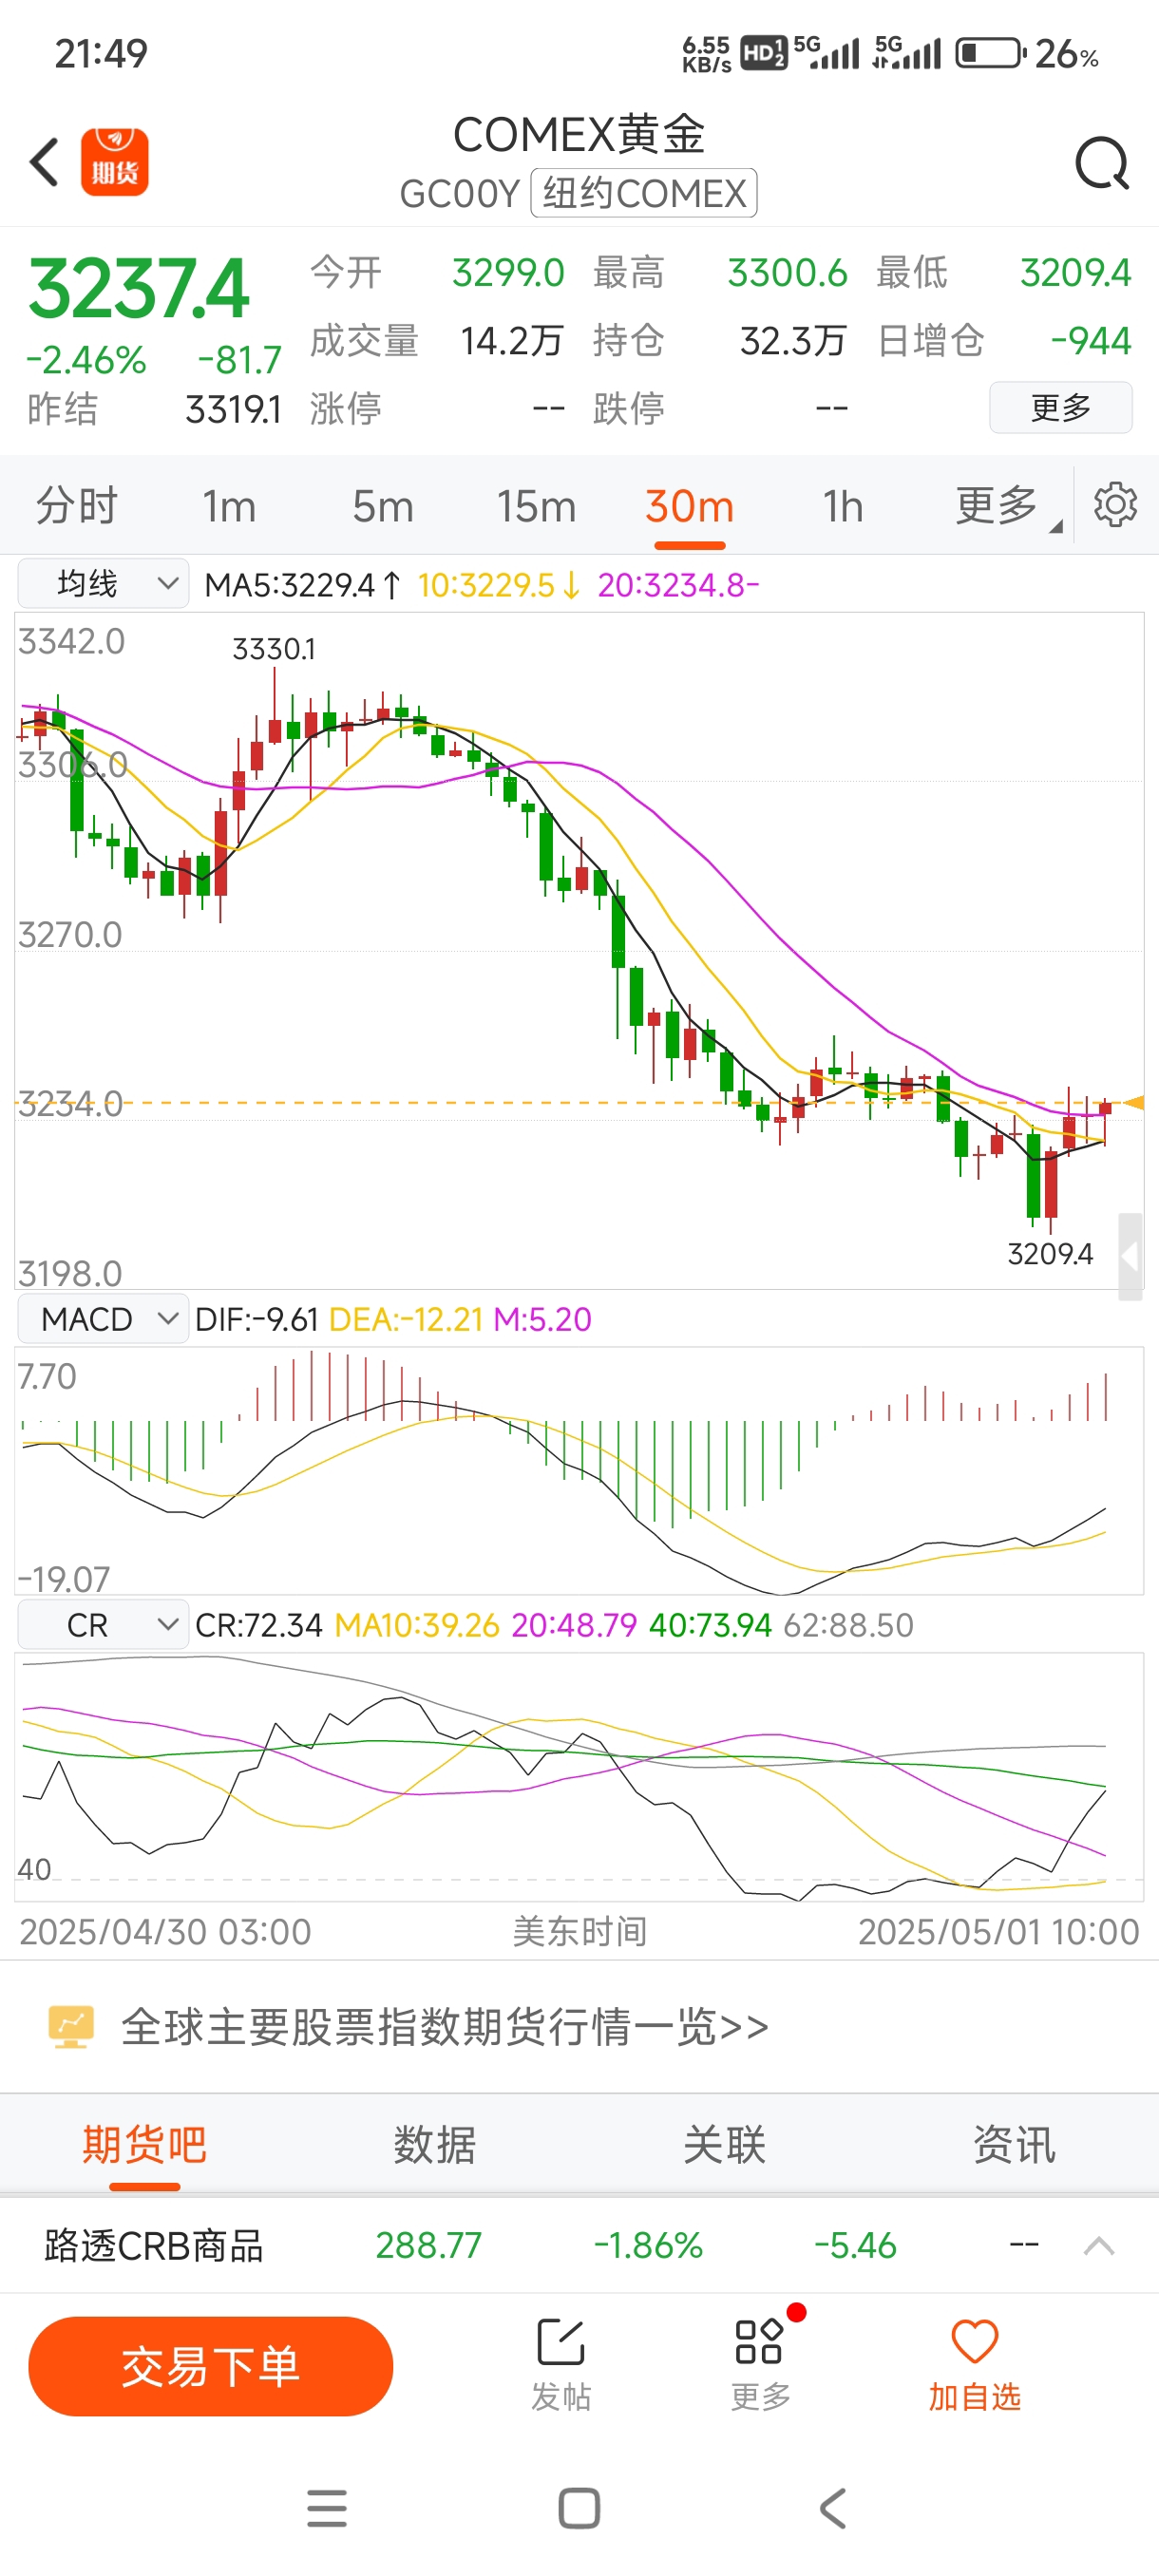
Task: Tap the 路透CRB商品 ticker row
Action: click(x=579, y=2246)
